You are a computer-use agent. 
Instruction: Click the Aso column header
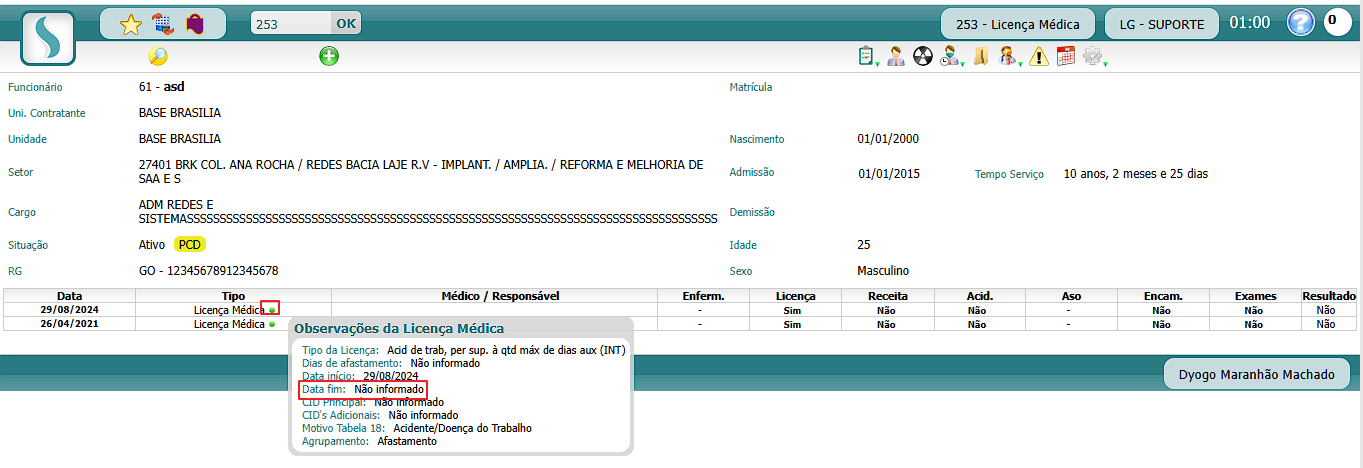pyautogui.click(x=1071, y=296)
